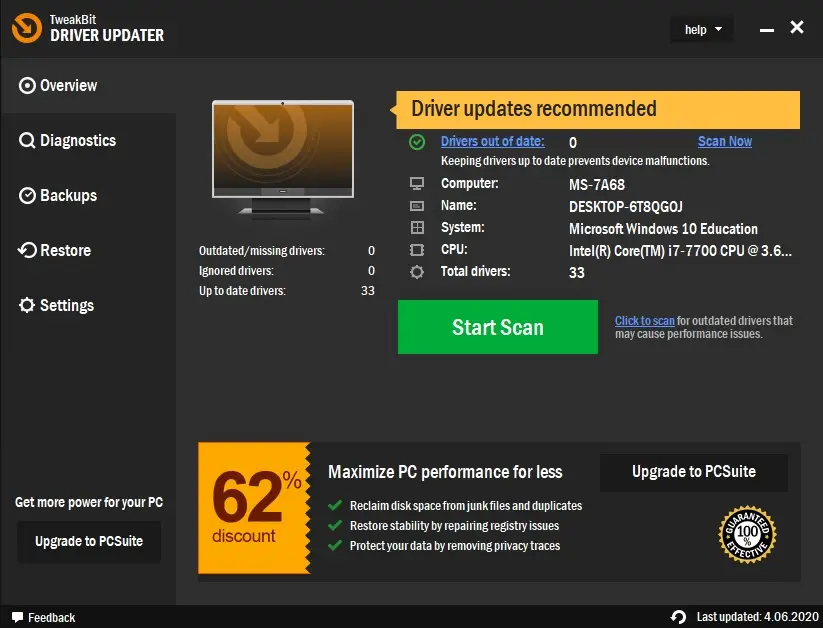The image size is (823, 628).
Task: Click Maximize PC performance for less heading
Action: point(445,472)
